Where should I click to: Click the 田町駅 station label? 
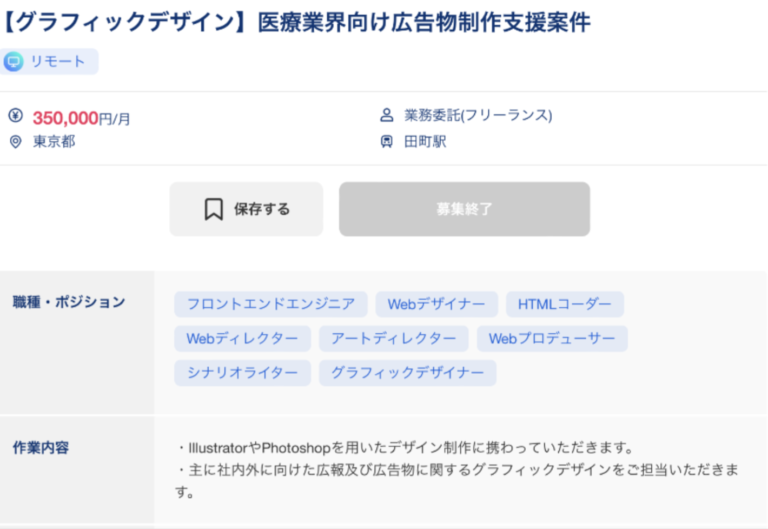(425, 142)
